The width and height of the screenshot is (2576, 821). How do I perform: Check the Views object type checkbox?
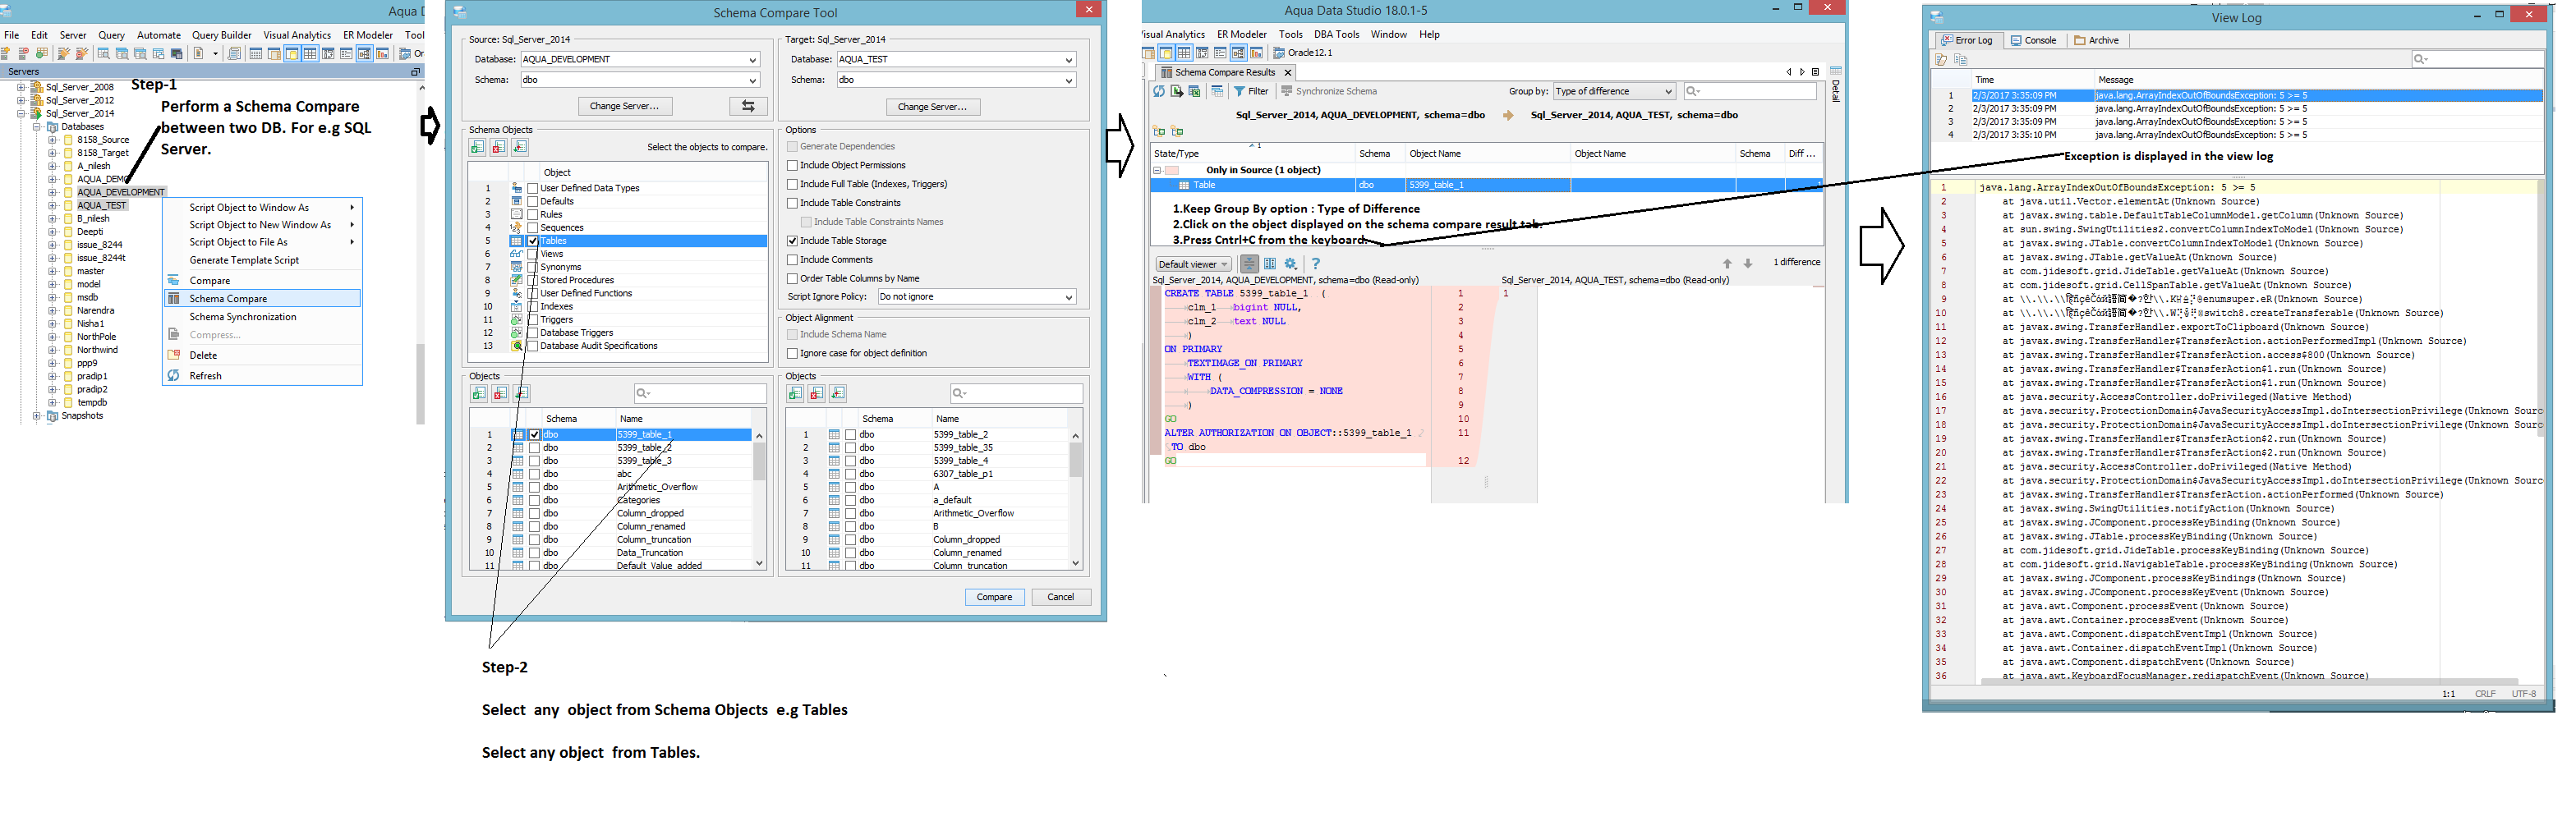pos(533,254)
